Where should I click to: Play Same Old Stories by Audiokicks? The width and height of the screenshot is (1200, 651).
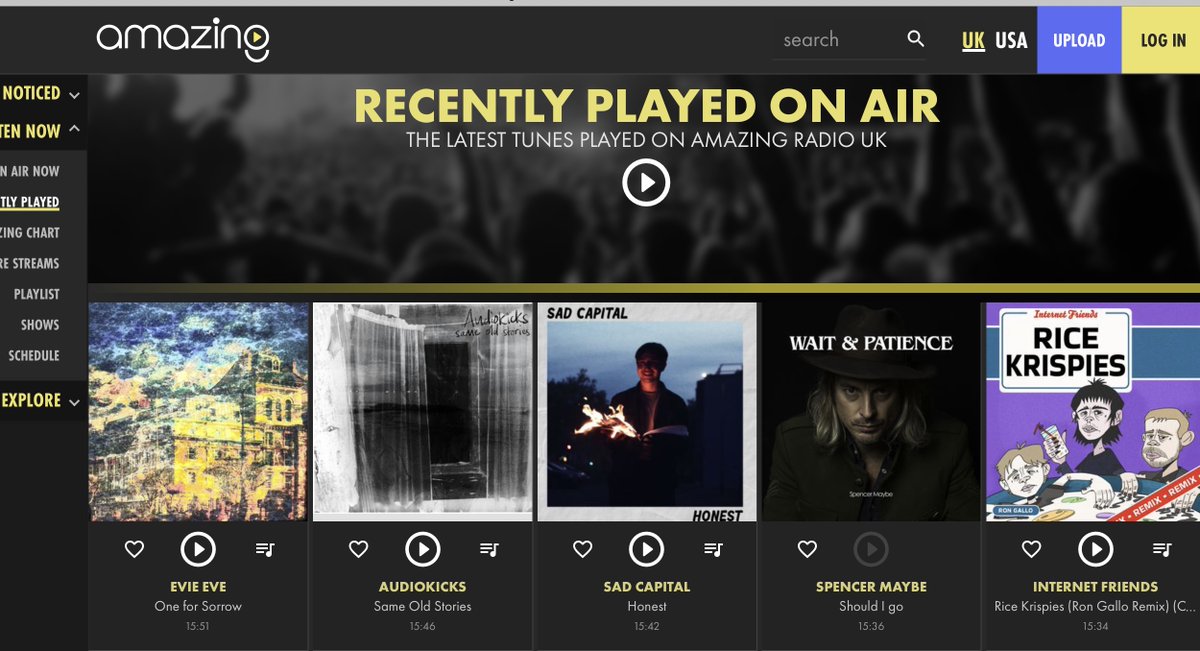pyautogui.click(x=422, y=549)
